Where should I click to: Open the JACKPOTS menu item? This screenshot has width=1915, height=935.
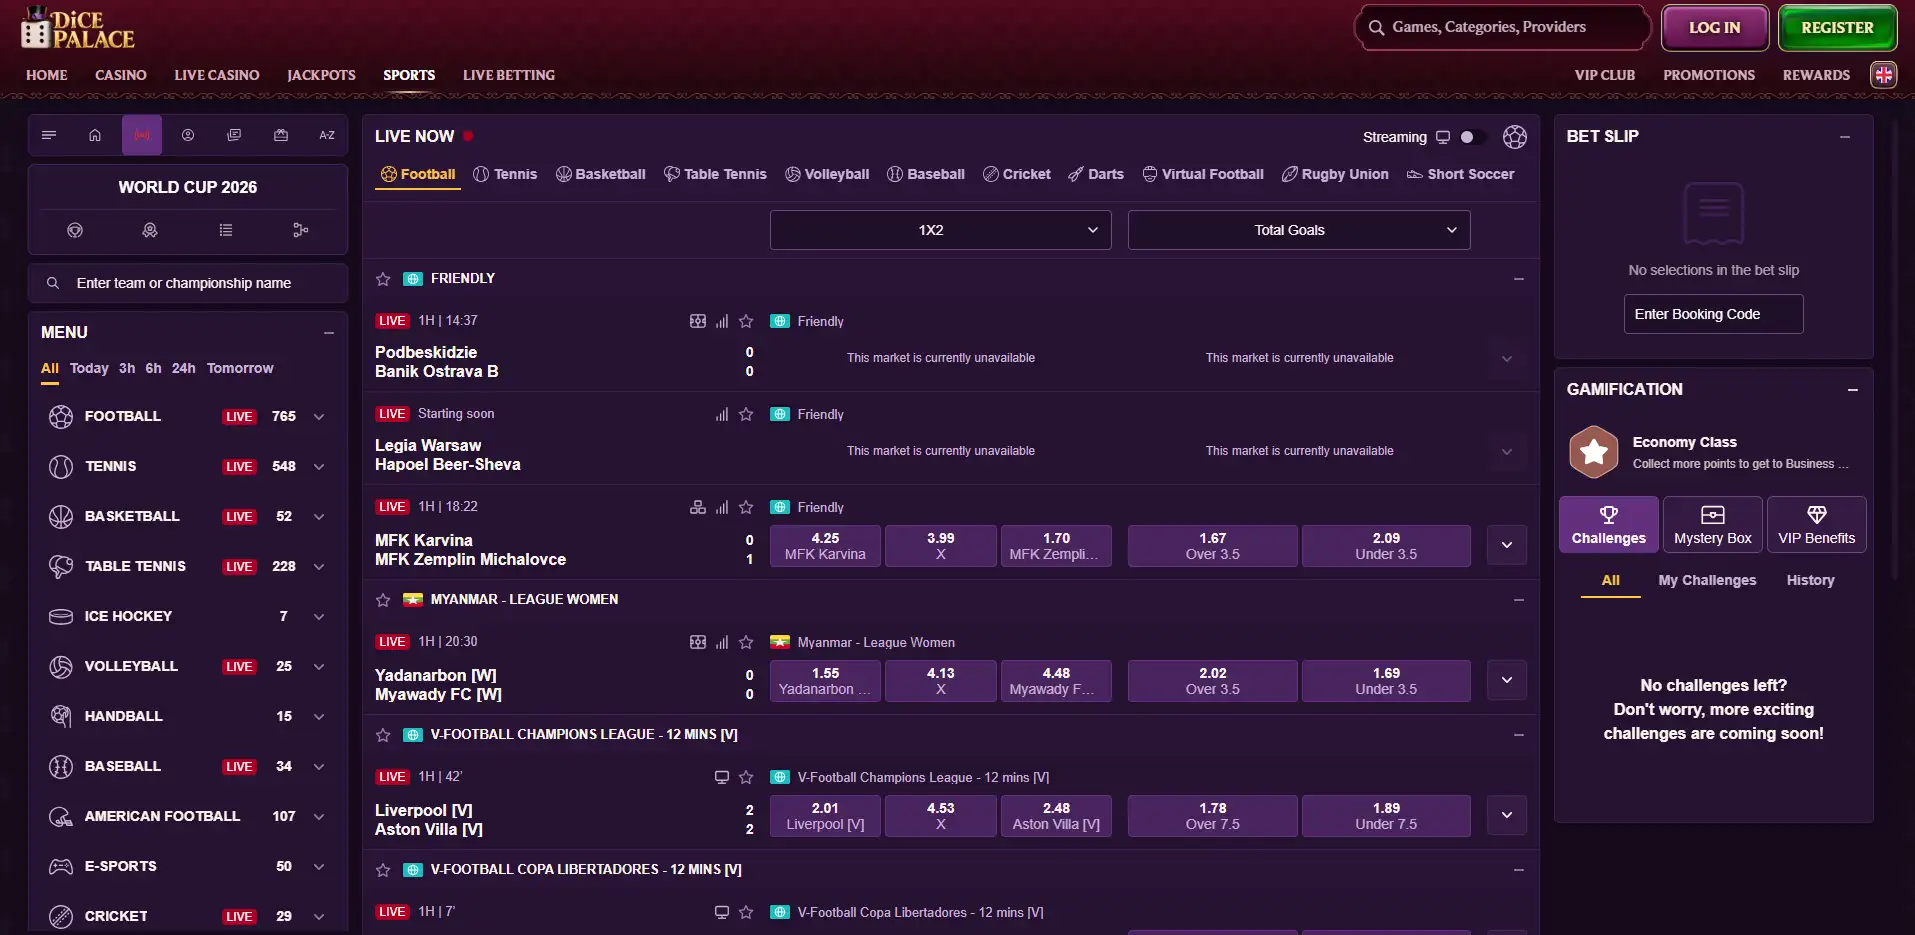(321, 75)
